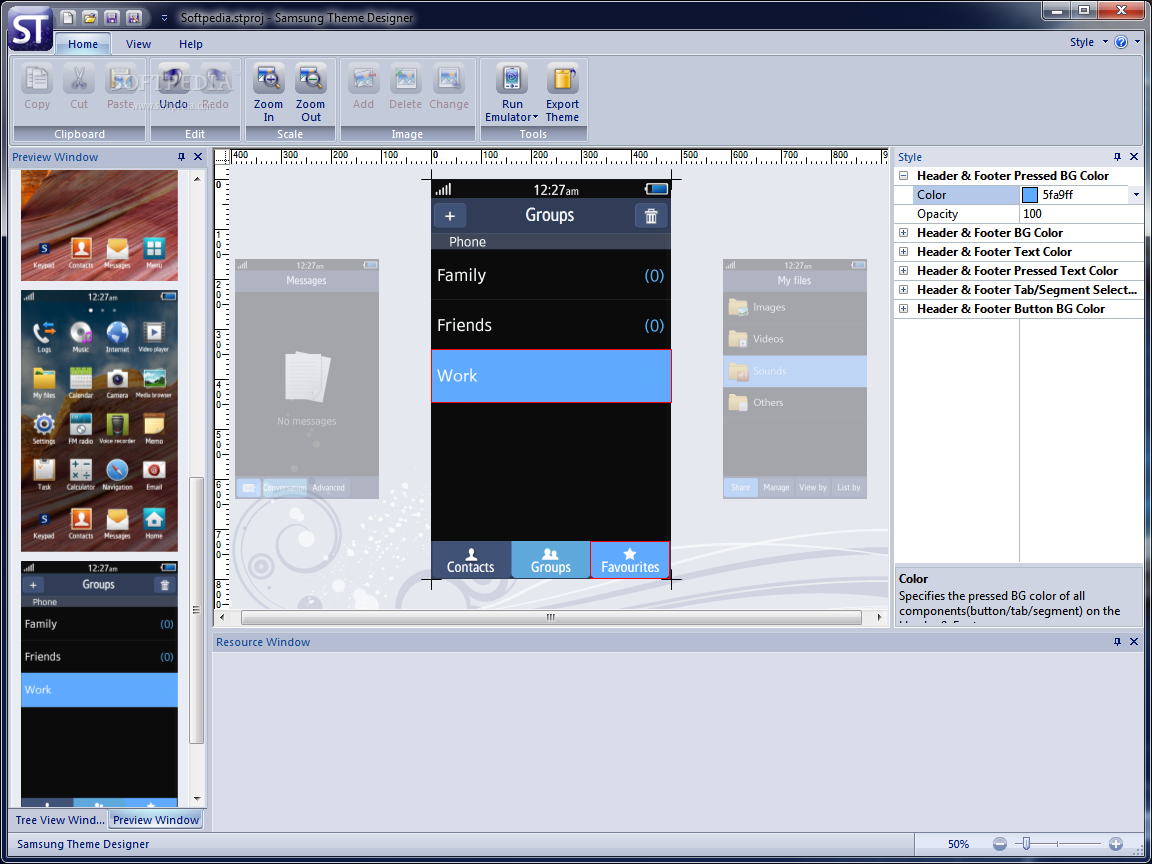Save project with the floppy disk icon
The height and width of the screenshot is (864, 1152).
[x=111, y=18]
